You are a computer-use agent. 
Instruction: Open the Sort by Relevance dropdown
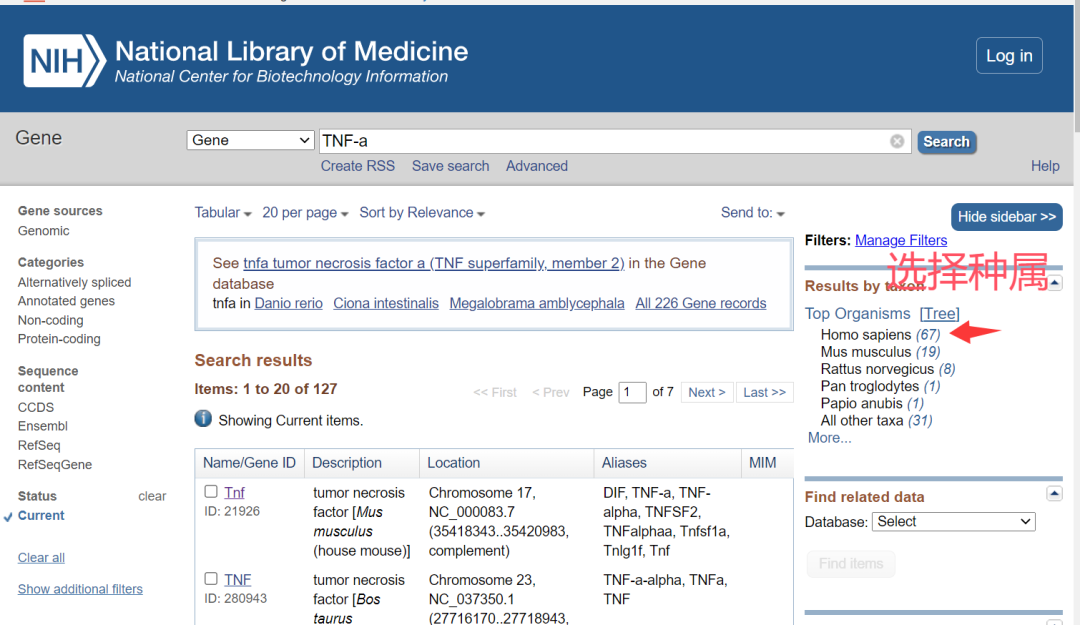tap(421, 213)
